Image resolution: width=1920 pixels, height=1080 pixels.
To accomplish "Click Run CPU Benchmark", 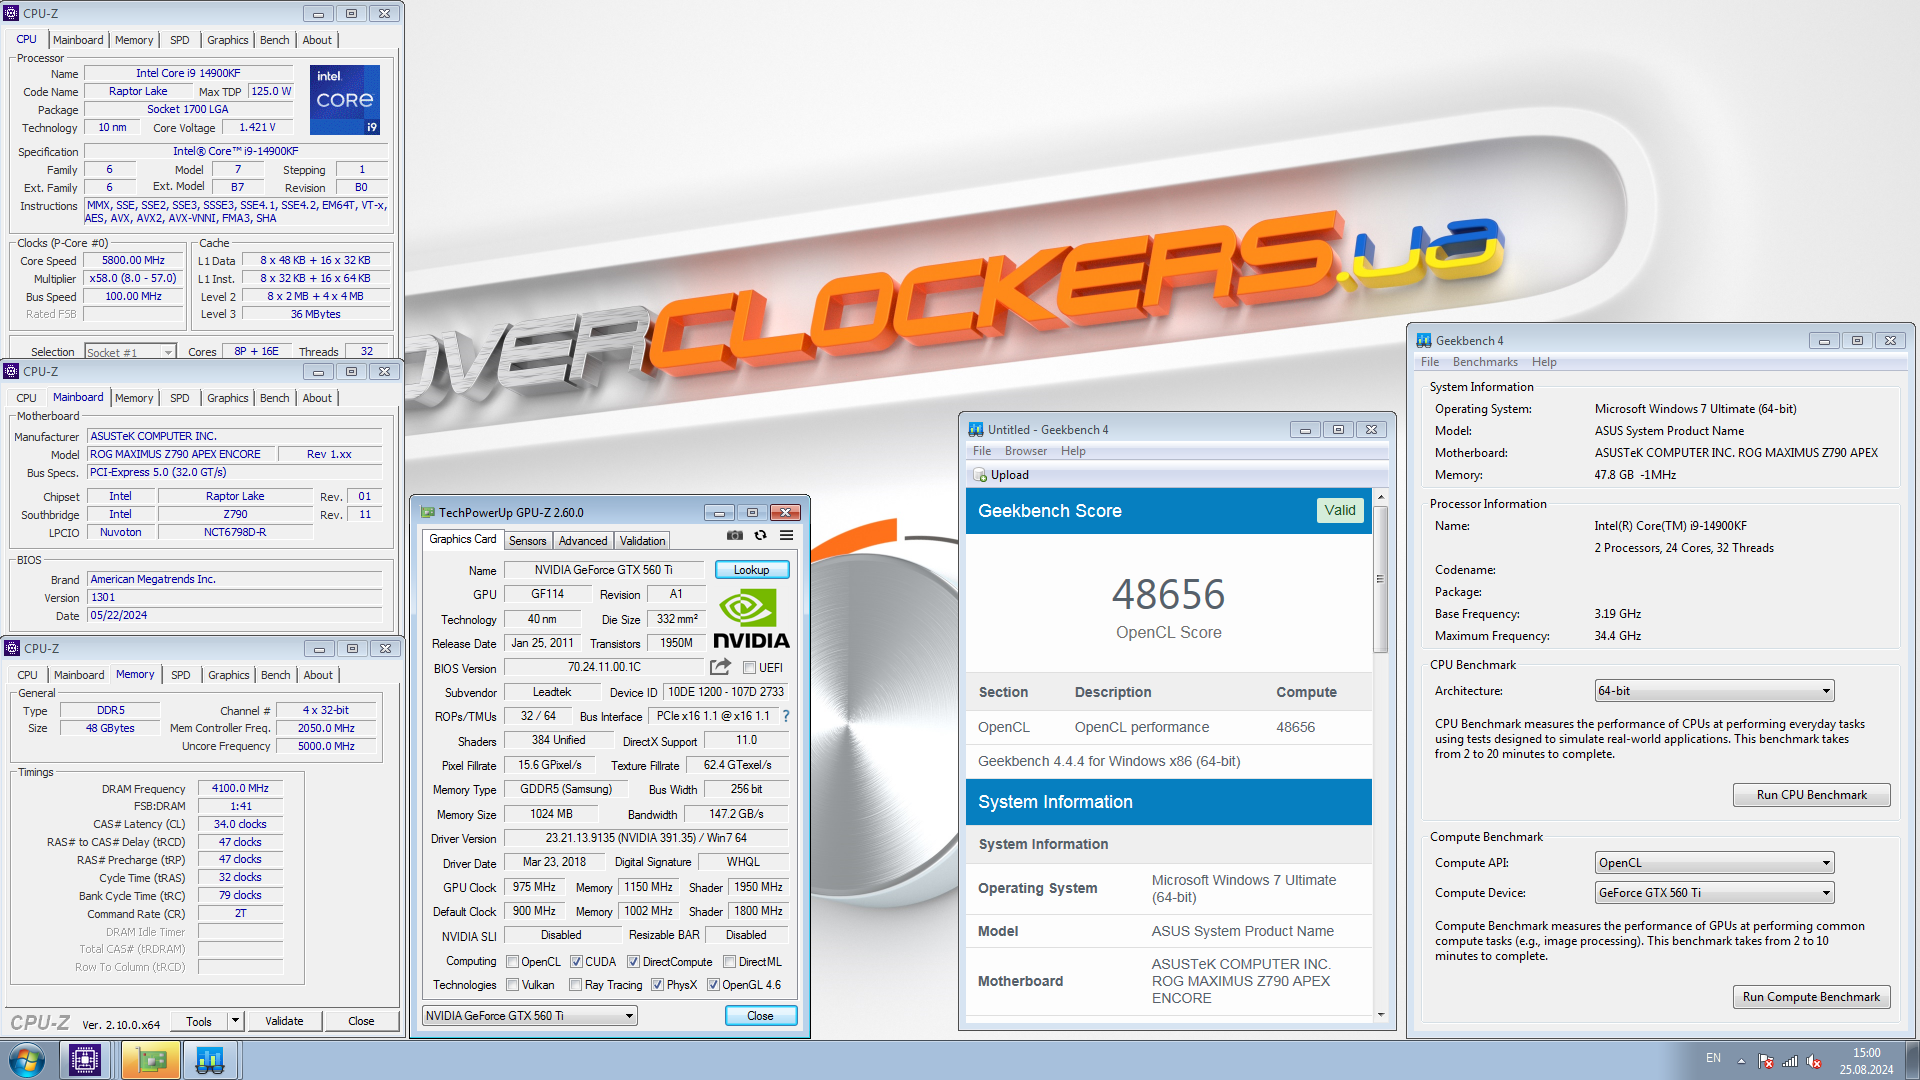I will click(x=1812, y=795).
